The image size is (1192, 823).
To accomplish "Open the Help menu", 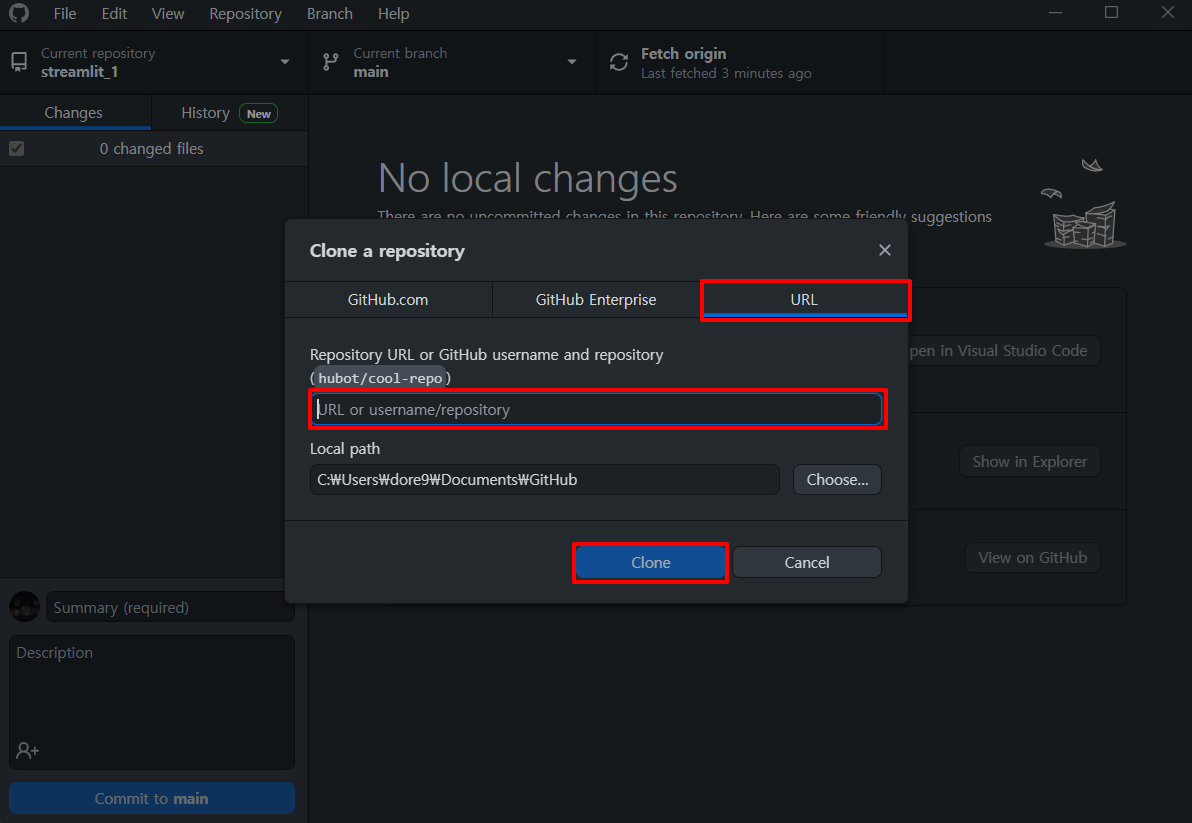I will 393,14.
